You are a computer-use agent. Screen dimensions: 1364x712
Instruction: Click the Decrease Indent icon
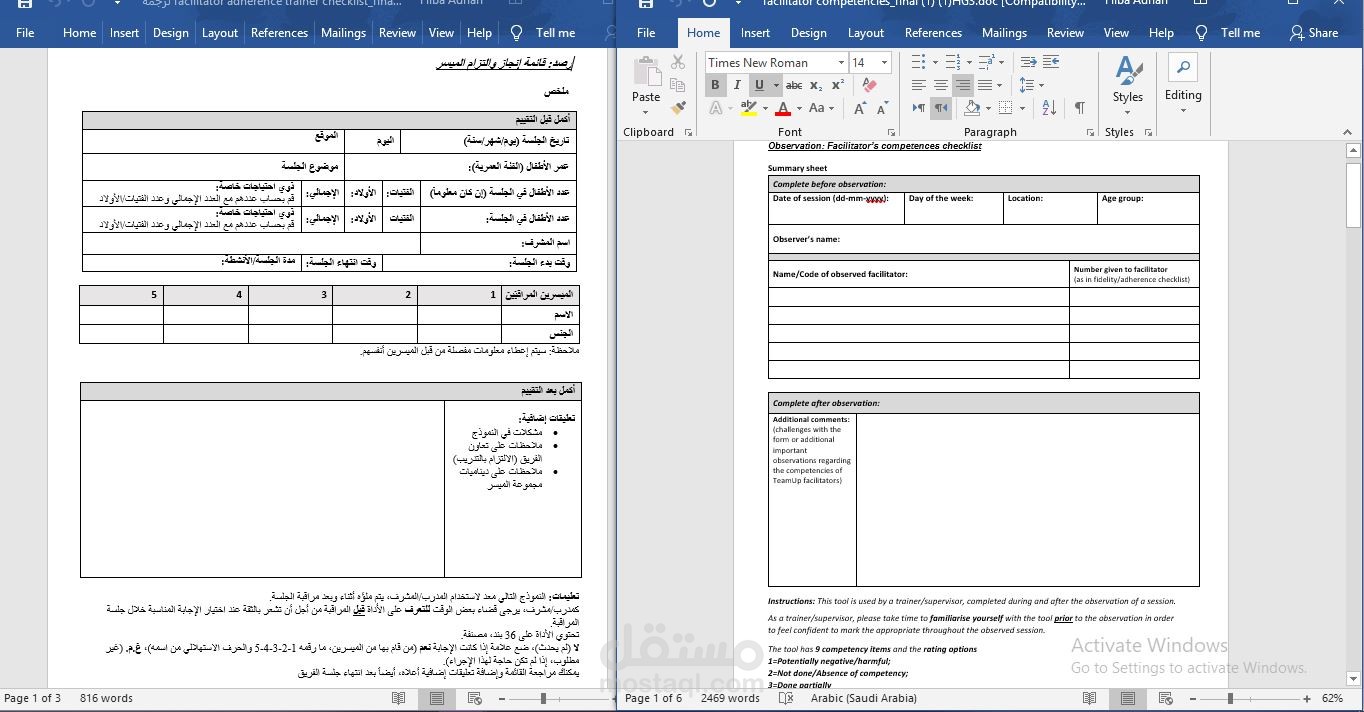(x=1027, y=62)
